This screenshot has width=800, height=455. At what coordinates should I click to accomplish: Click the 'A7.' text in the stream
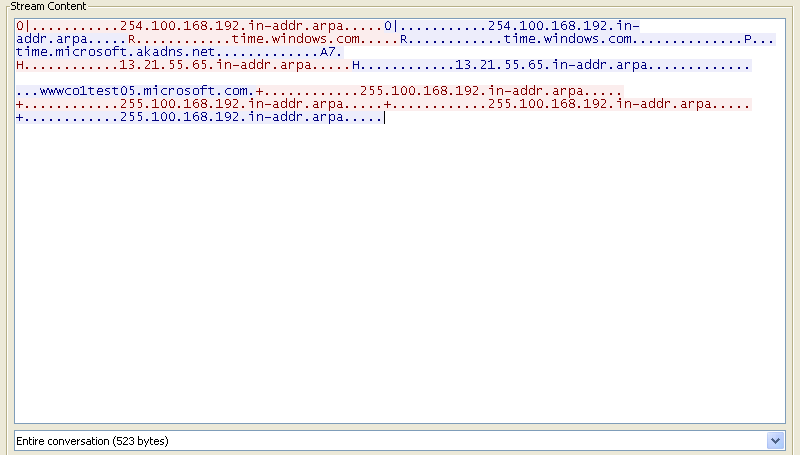(x=331, y=52)
